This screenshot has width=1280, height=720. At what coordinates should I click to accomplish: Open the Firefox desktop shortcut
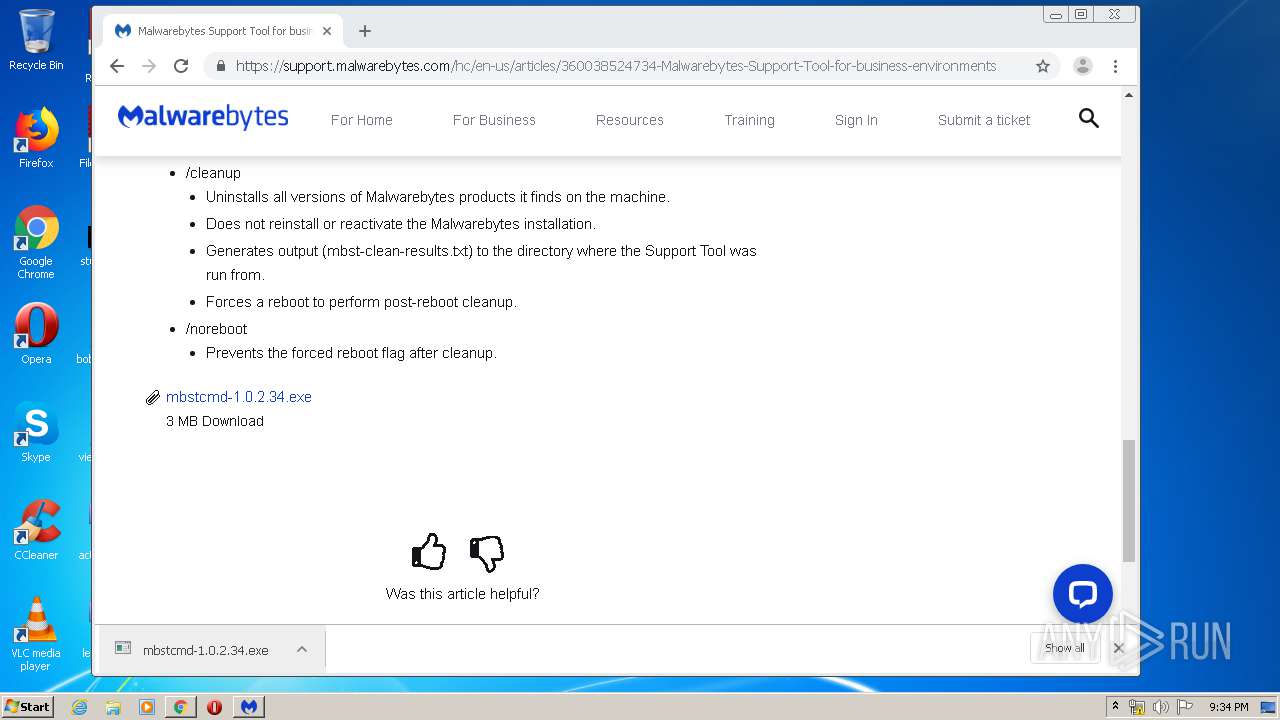(36, 138)
